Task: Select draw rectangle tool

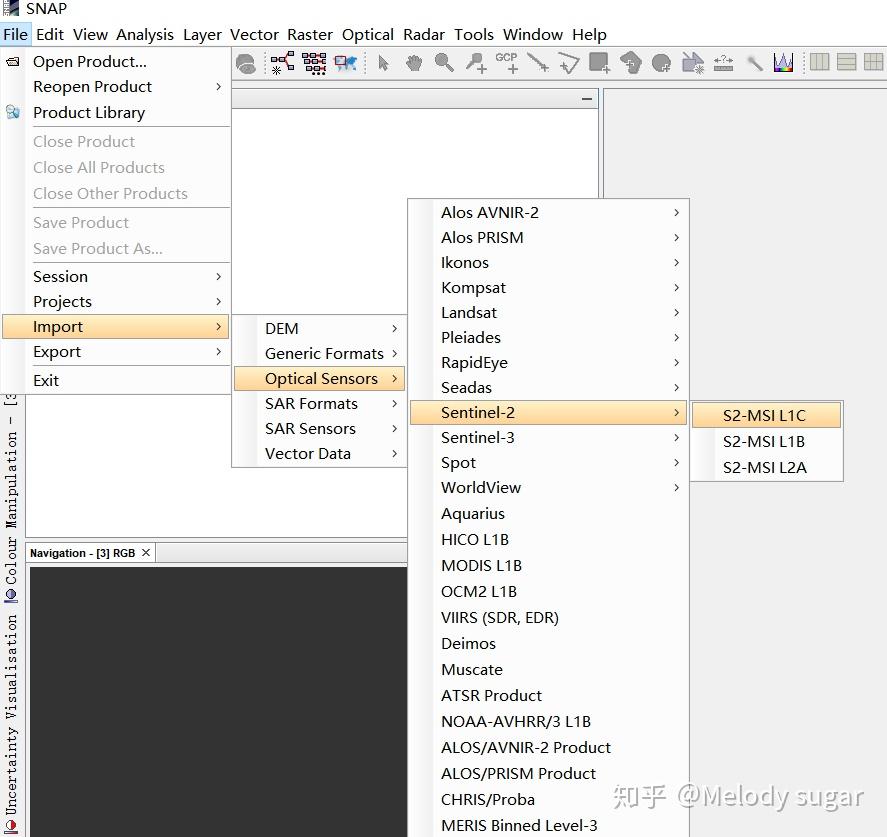Action: click(x=599, y=63)
